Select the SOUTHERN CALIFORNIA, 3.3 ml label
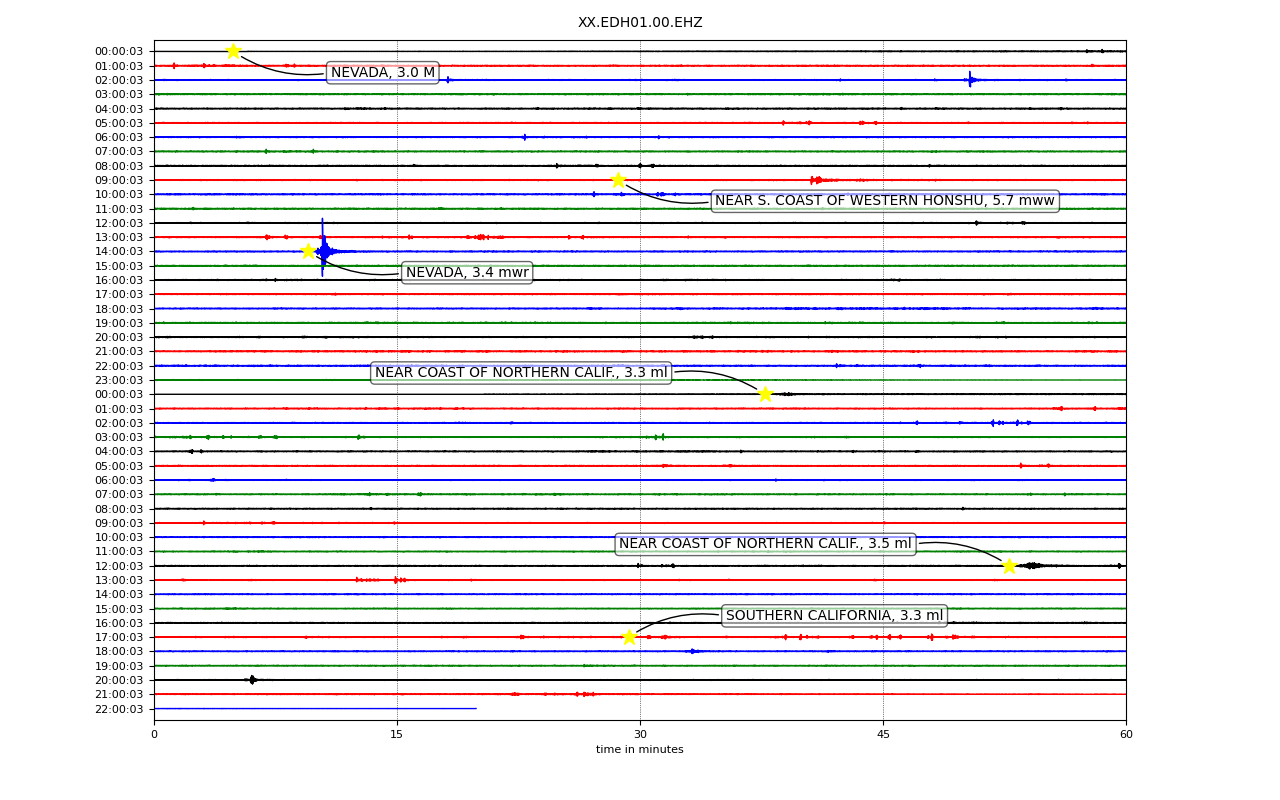The width and height of the screenshot is (1280, 800). click(x=834, y=616)
